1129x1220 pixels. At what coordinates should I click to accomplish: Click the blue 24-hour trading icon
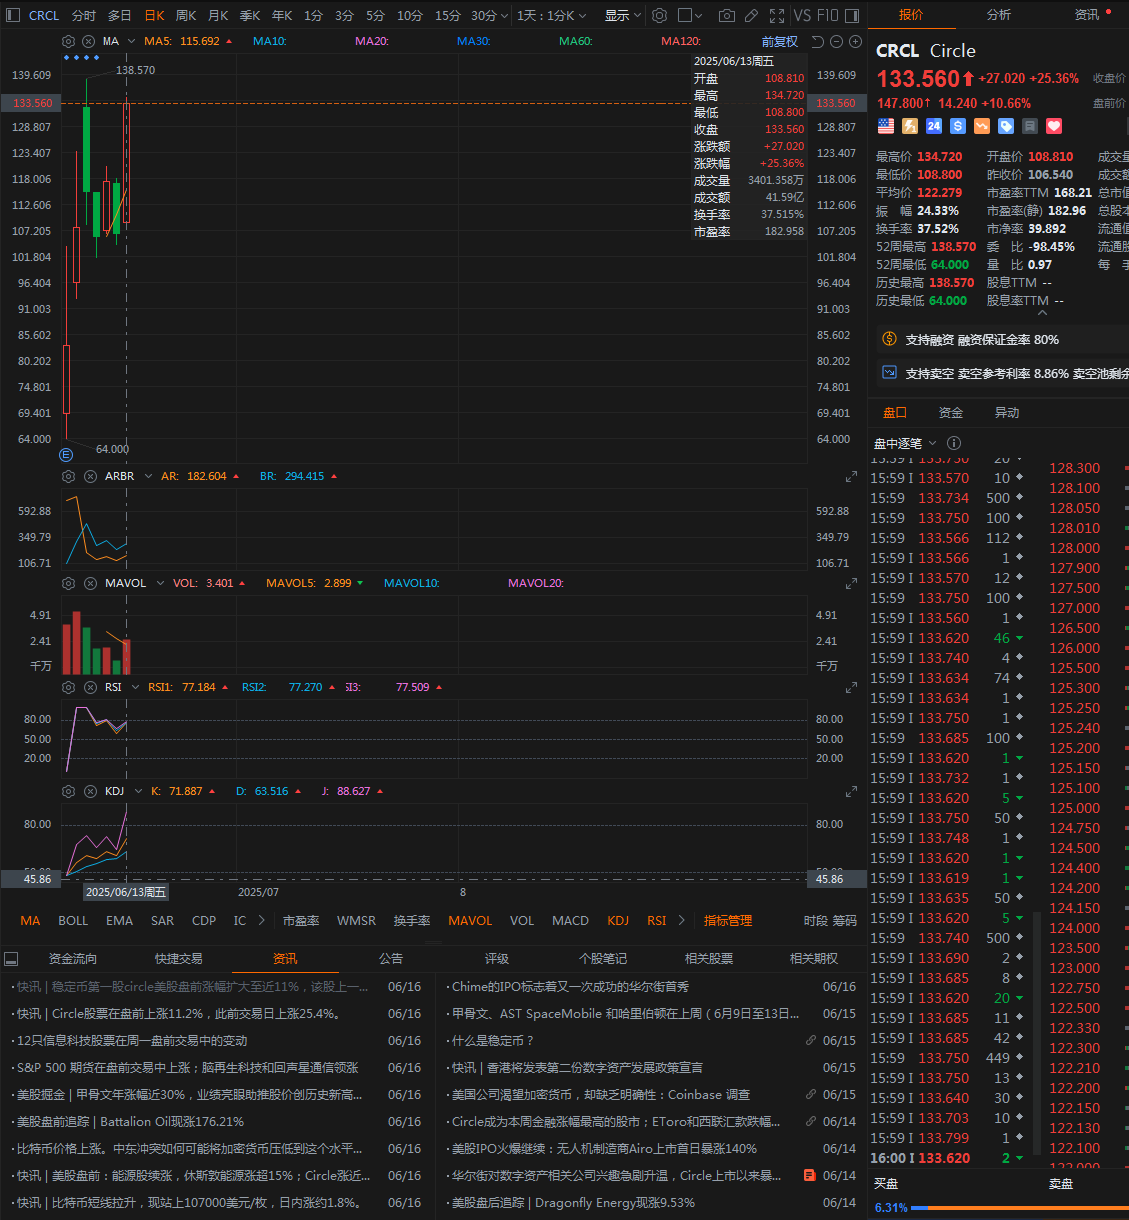coord(934,126)
